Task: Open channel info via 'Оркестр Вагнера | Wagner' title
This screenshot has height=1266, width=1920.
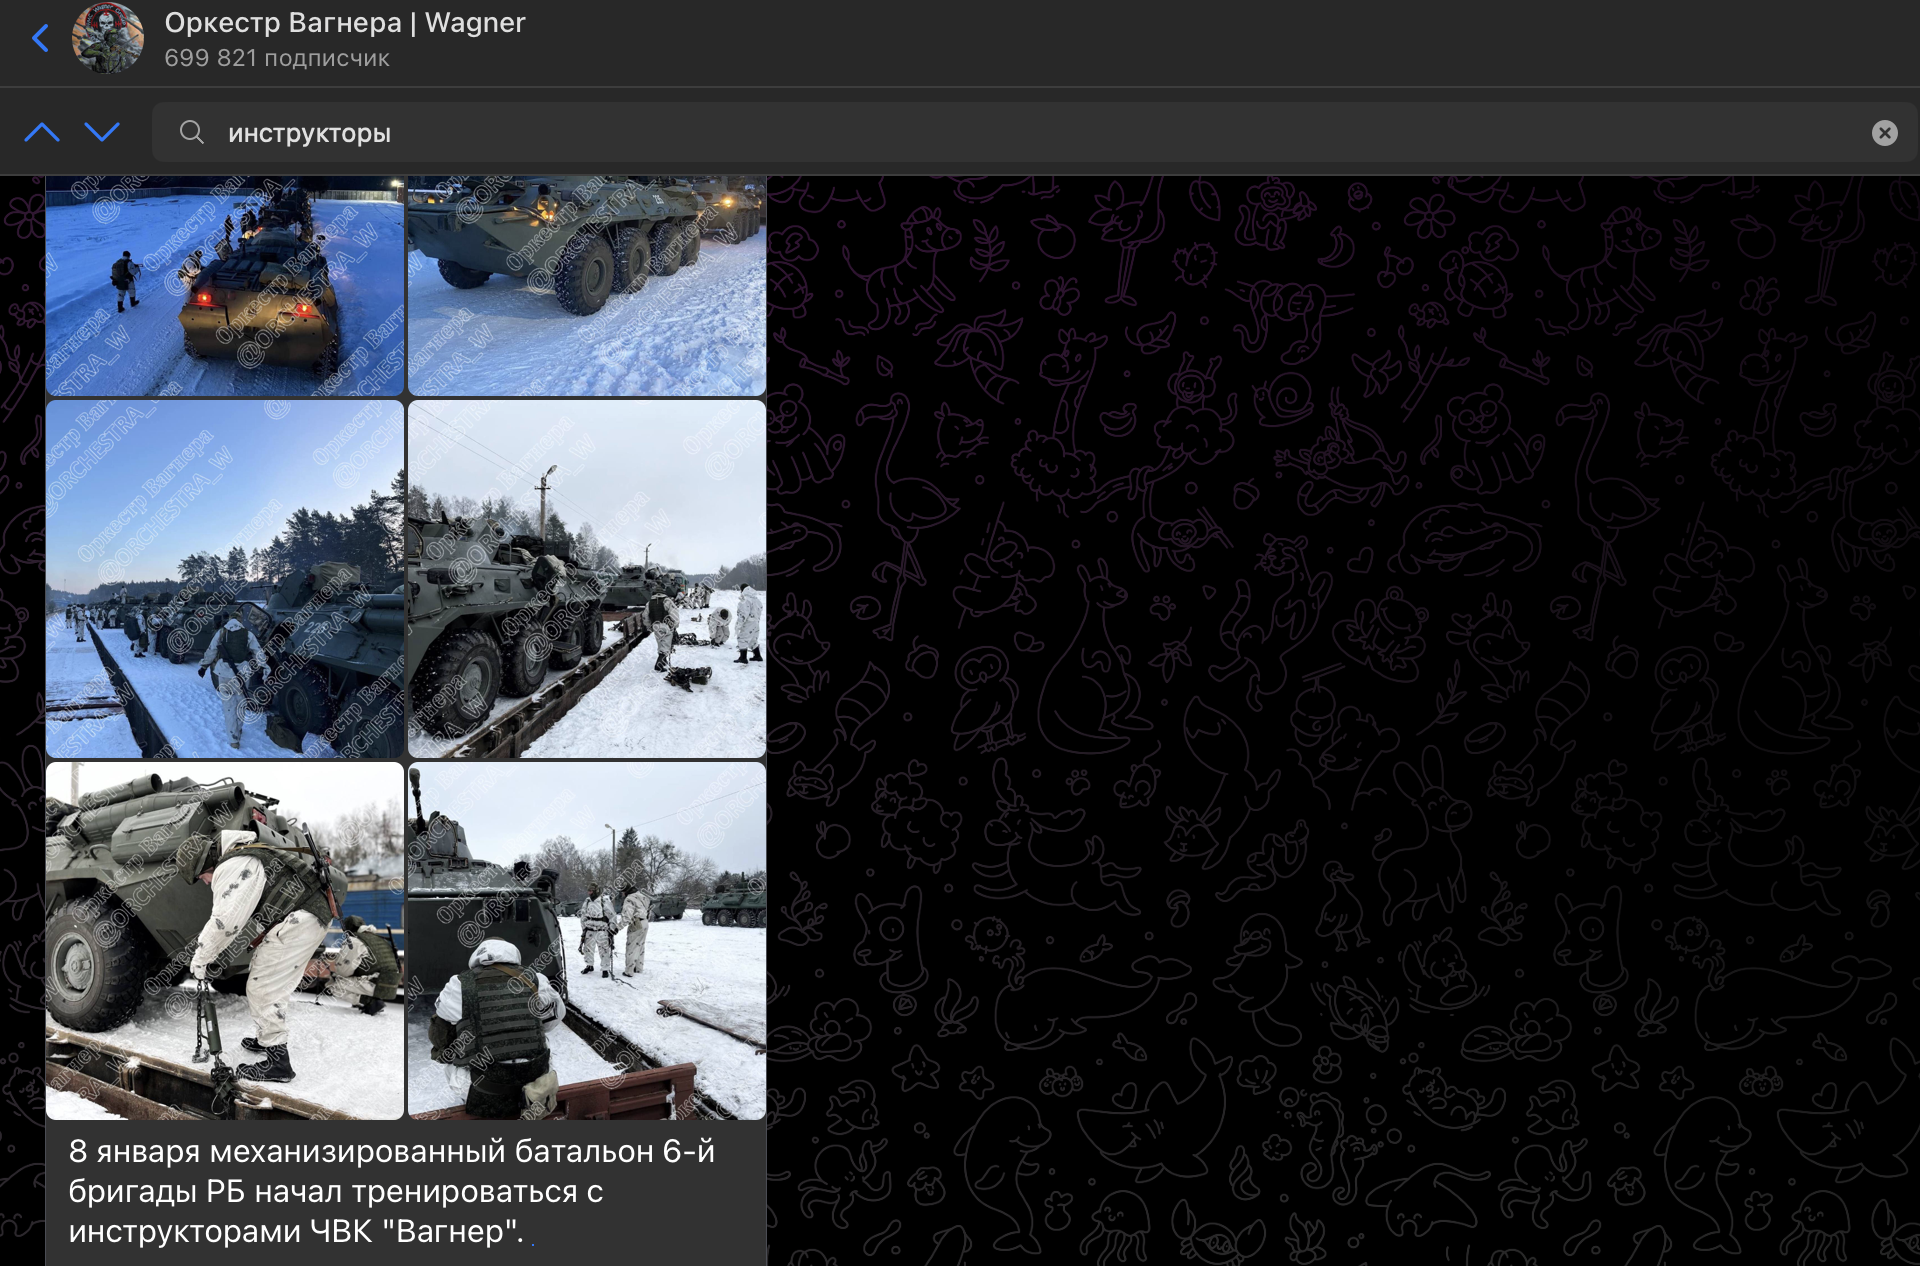Action: coord(344,23)
